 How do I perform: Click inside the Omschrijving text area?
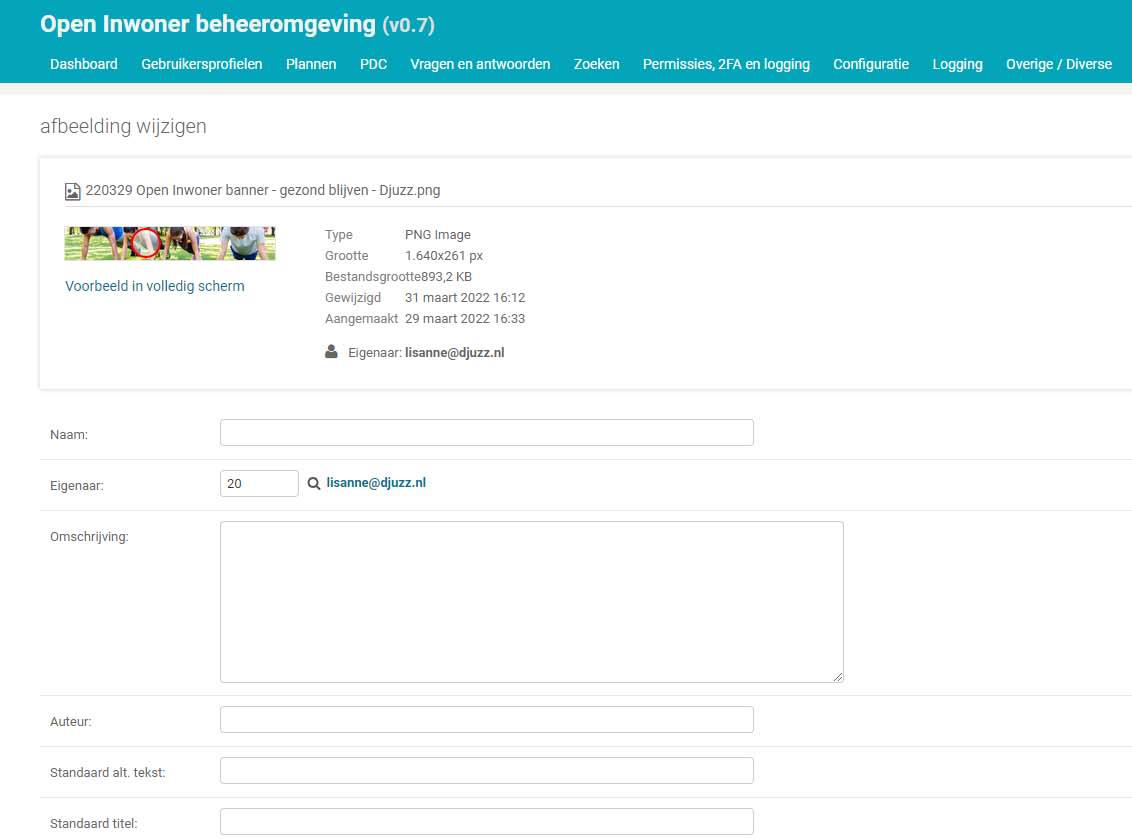(531, 601)
